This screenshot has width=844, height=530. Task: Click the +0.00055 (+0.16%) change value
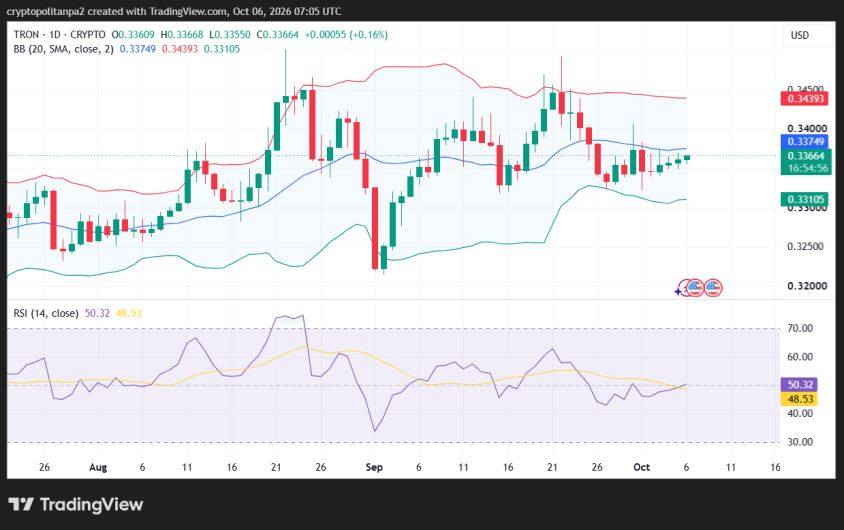pyautogui.click(x=346, y=34)
